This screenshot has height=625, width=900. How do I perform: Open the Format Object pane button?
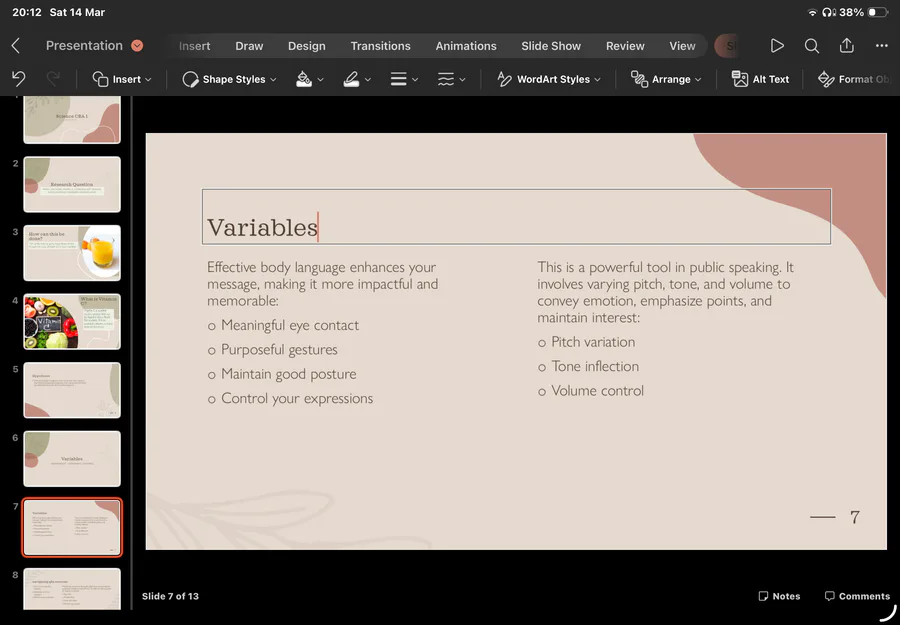click(854, 79)
